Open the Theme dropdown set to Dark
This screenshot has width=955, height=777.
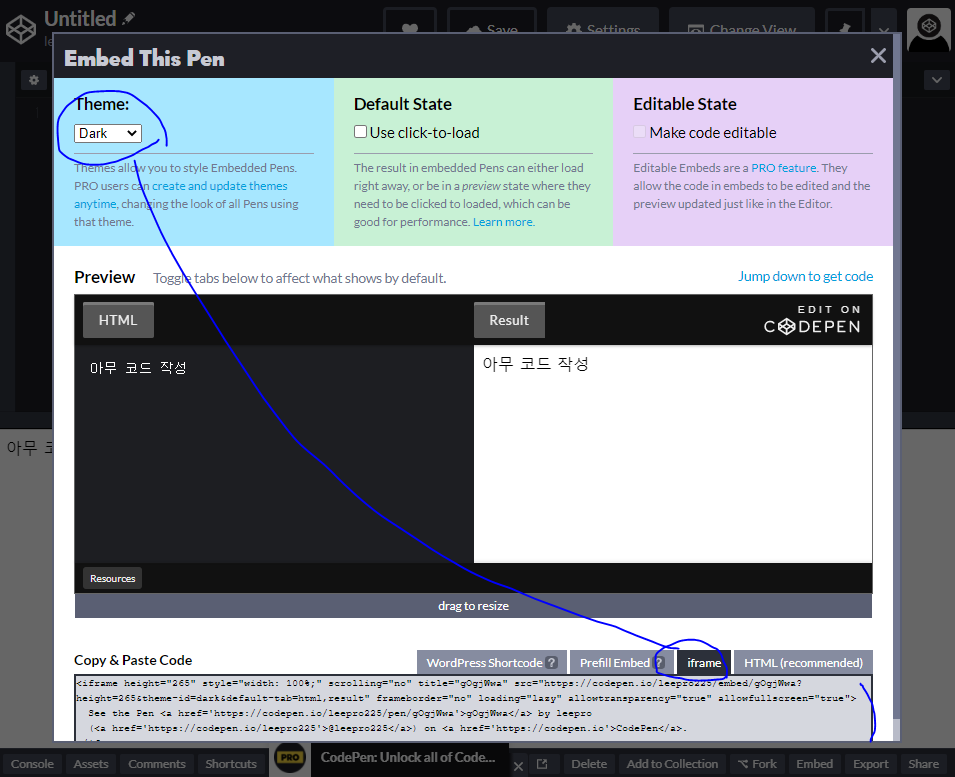click(108, 133)
